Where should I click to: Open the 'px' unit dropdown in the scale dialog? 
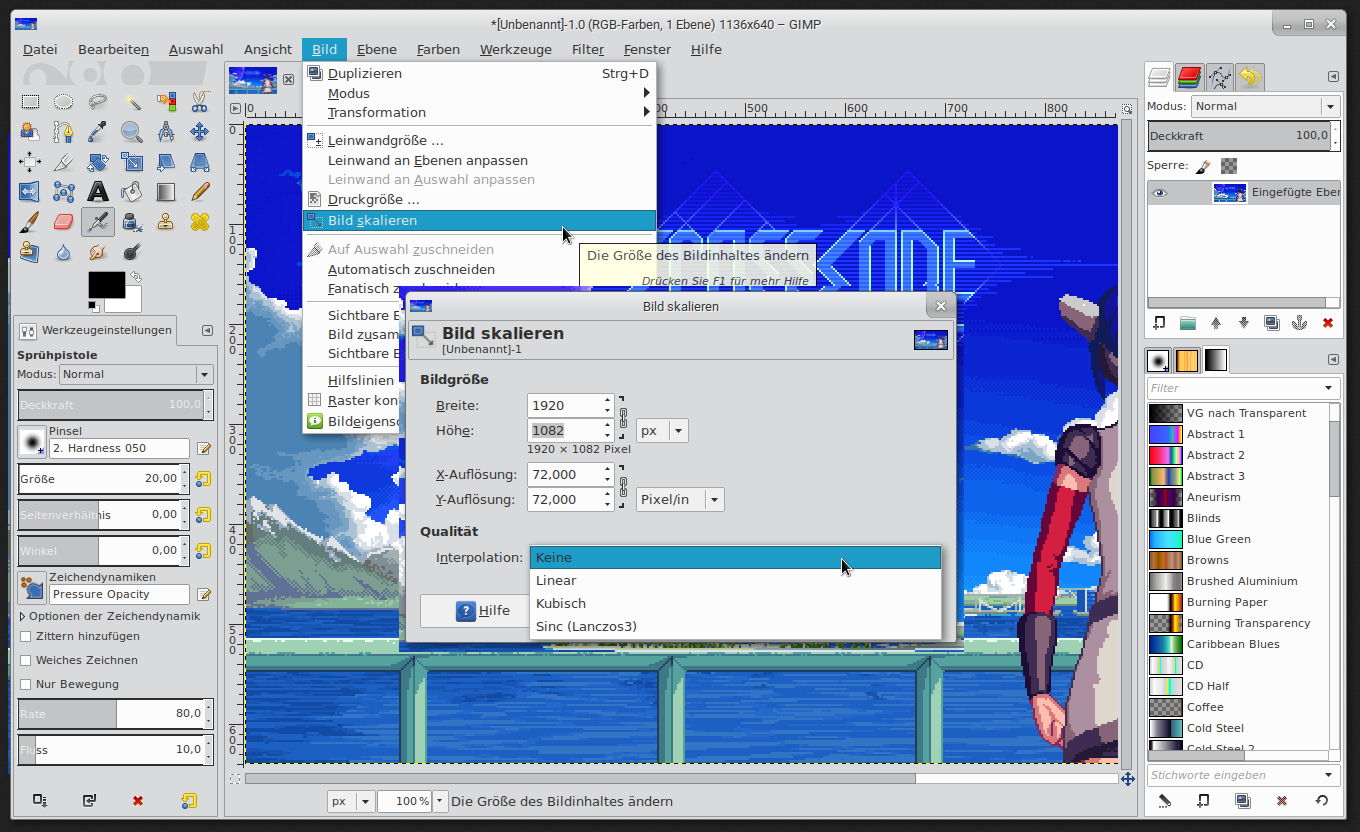pyautogui.click(x=662, y=430)
